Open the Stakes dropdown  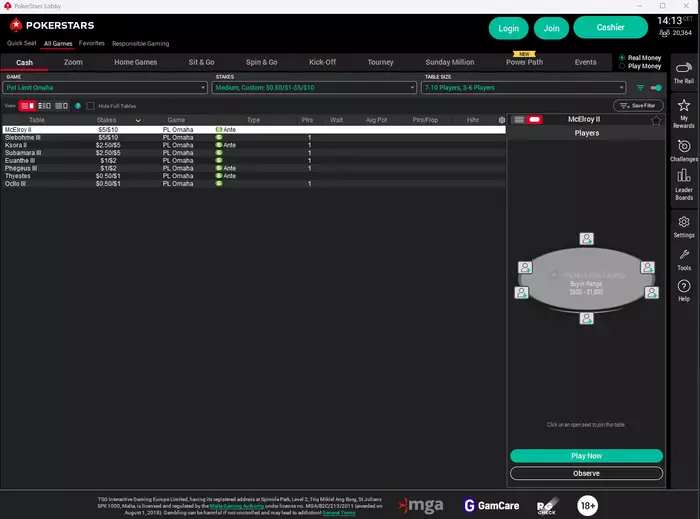314,87
